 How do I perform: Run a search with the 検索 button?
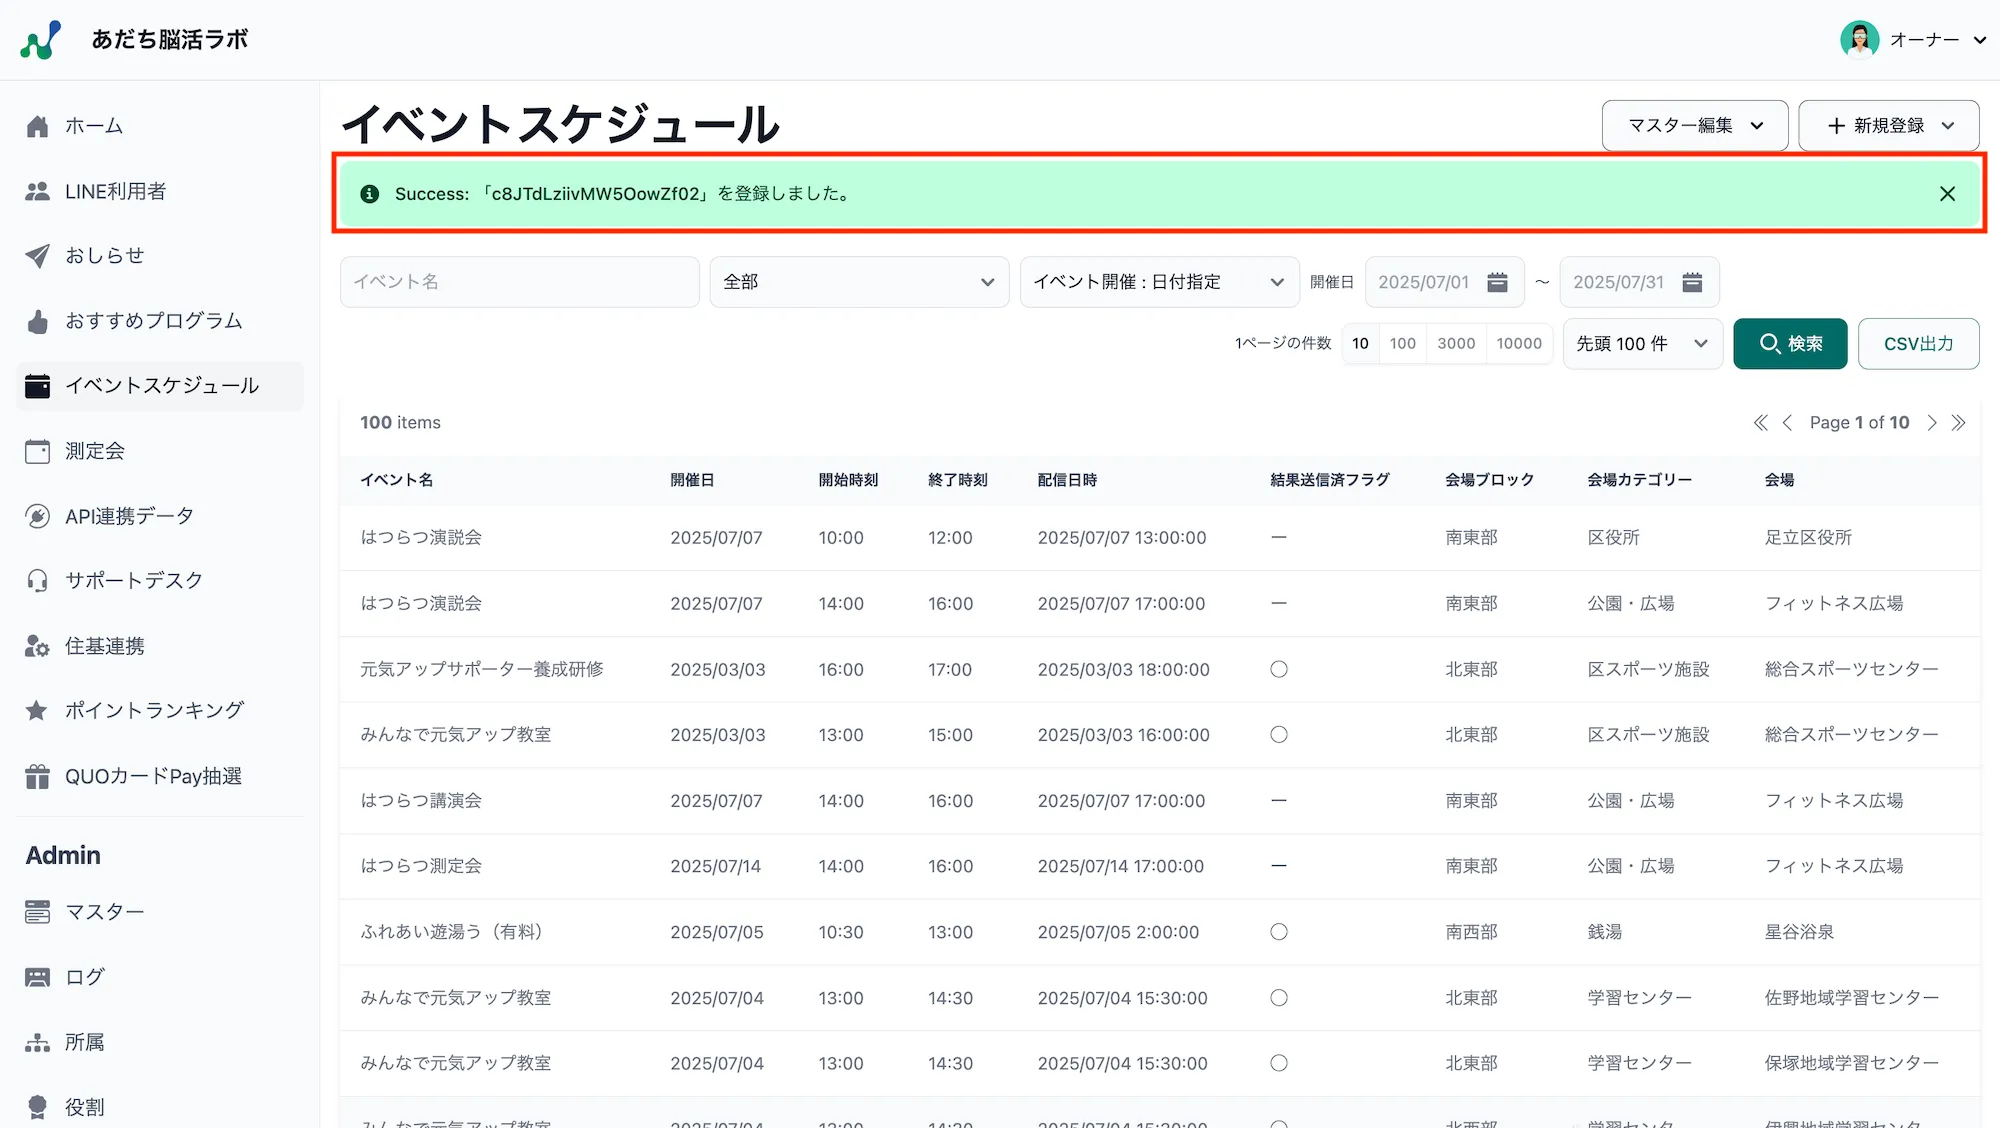tap(1789, 343)
